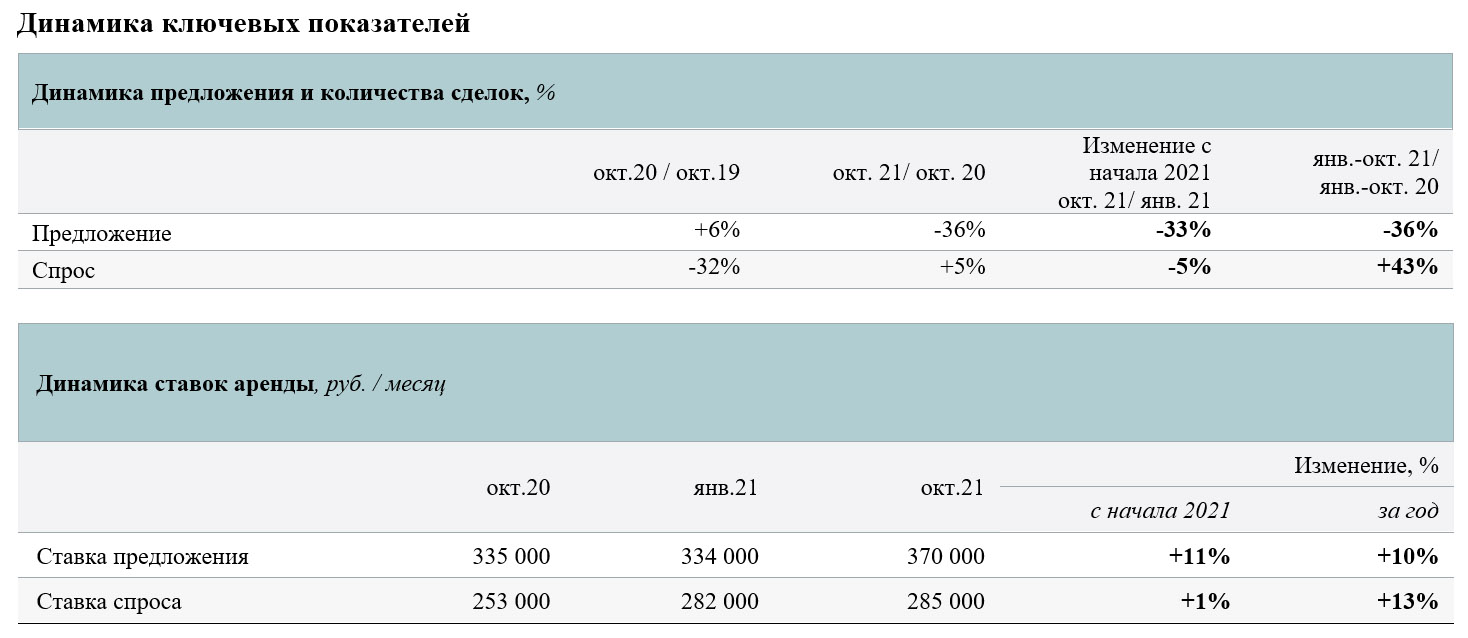Click the +6% value in Предложение row
1468x638 pixels.
tap(717, 231)
